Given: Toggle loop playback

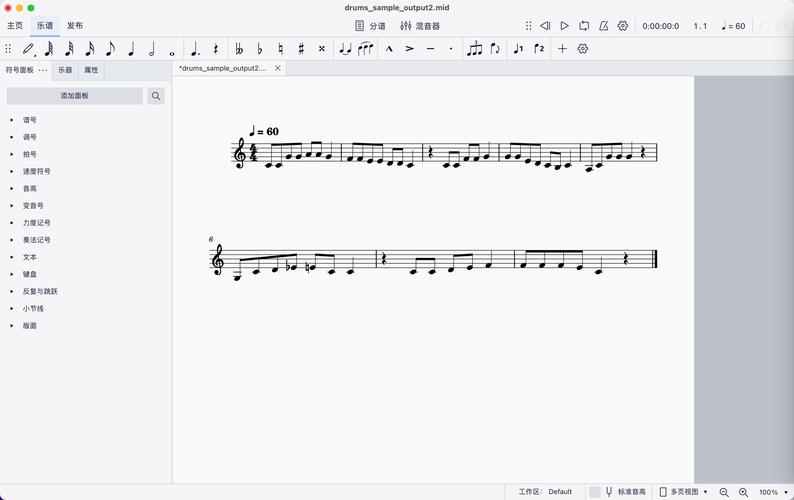Looking at the screenshot, I should coord(584,26).
